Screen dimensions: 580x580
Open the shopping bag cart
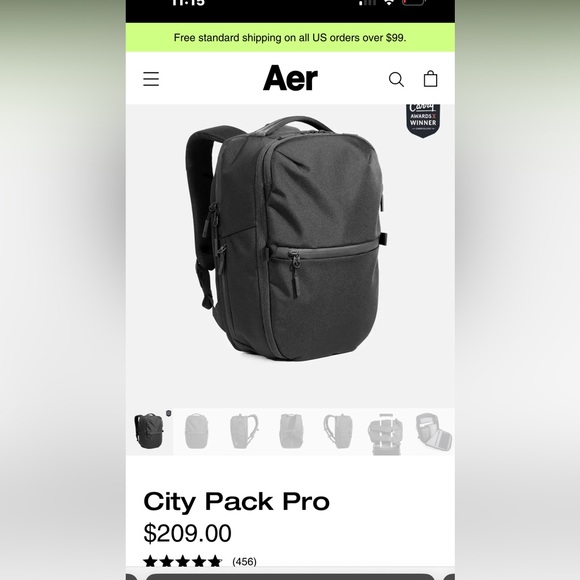pyautogui.click(x=430, y=78)
